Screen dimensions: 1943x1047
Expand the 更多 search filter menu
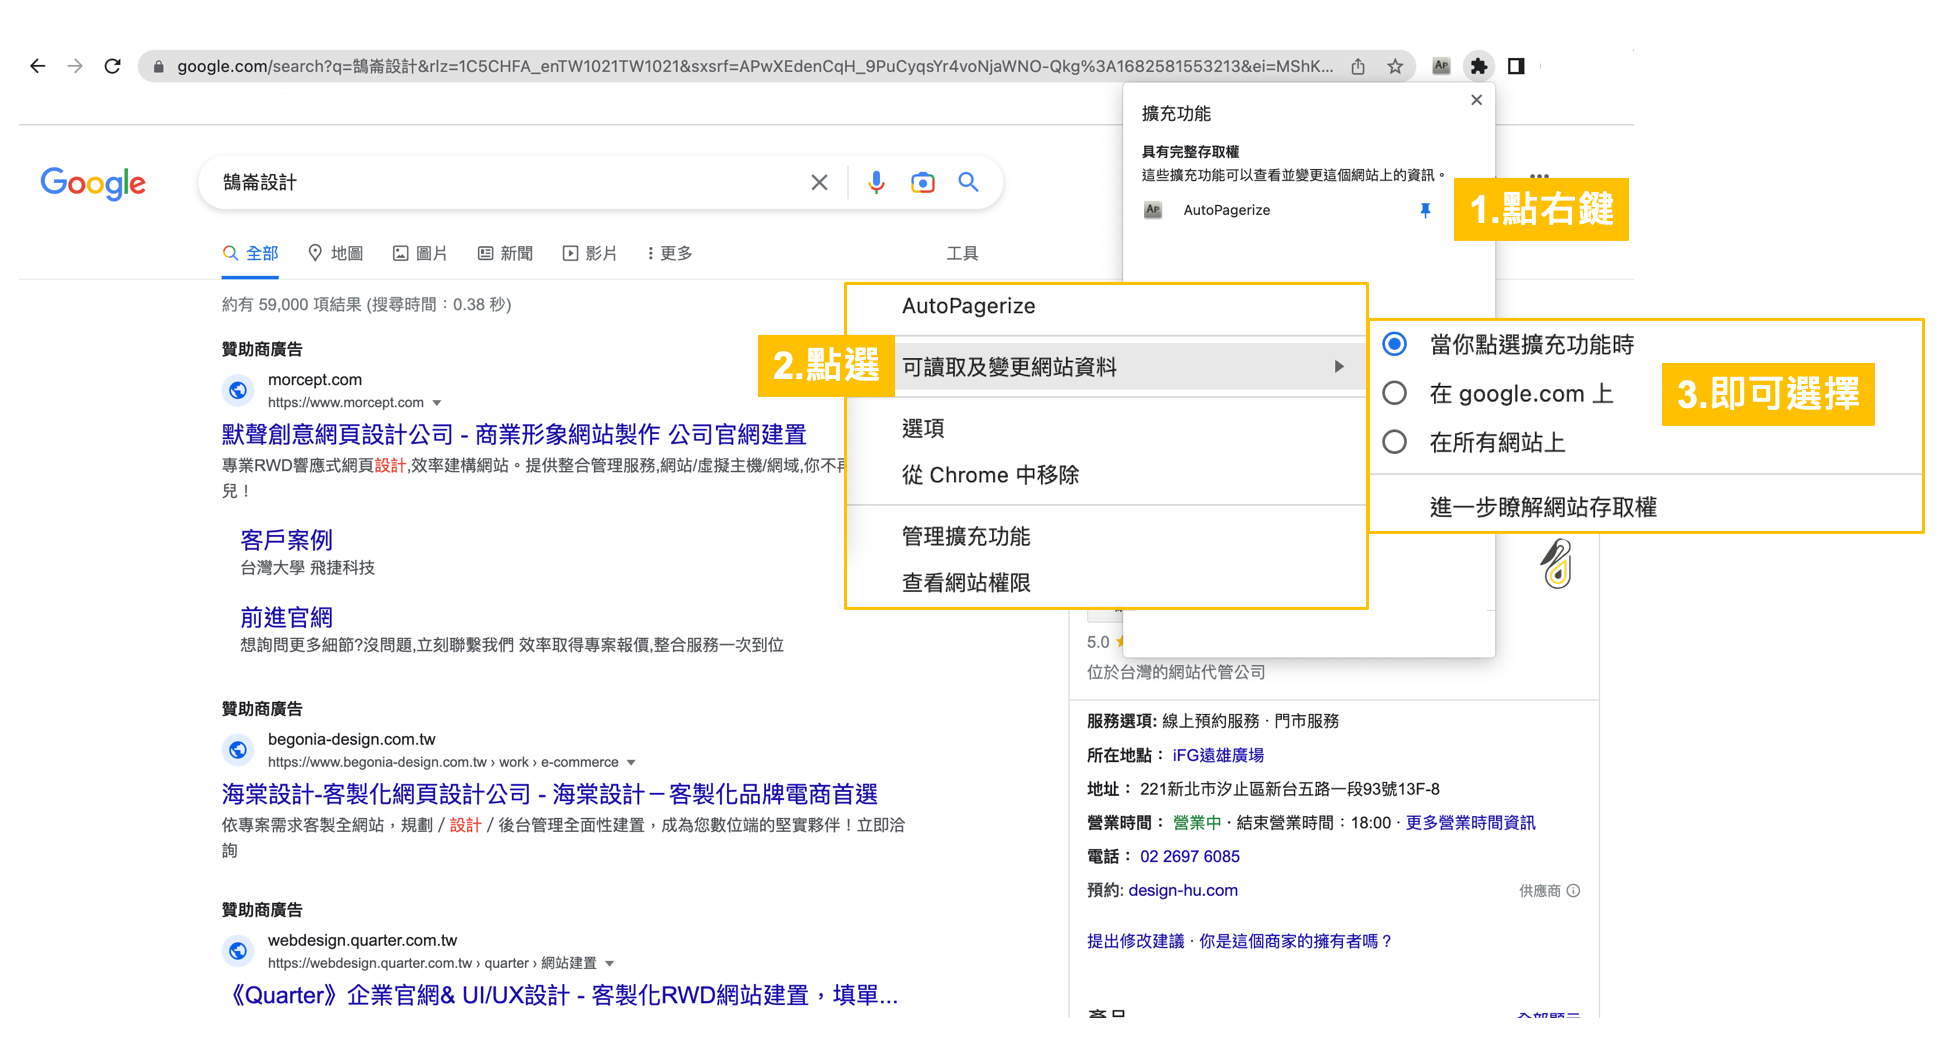[x=670, y=254]
